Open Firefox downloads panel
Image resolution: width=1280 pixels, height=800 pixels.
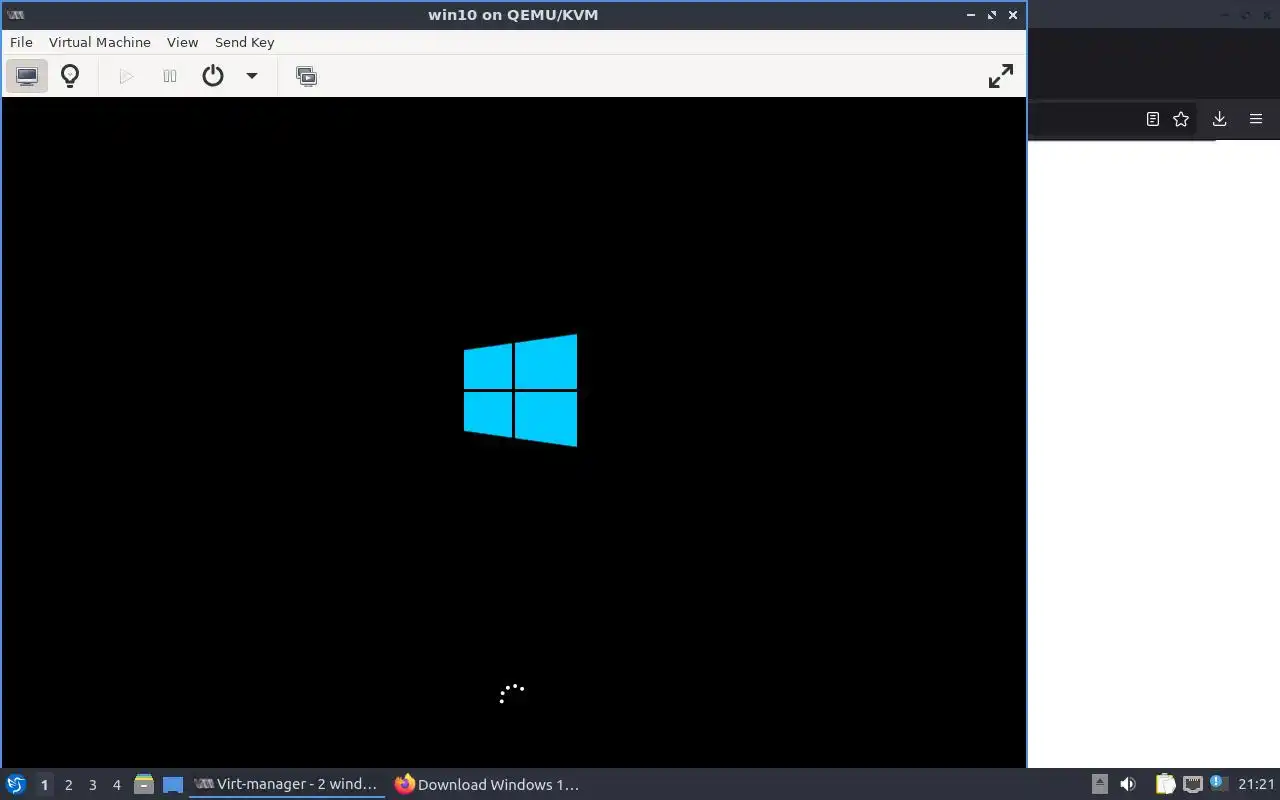click(1220, 119)
